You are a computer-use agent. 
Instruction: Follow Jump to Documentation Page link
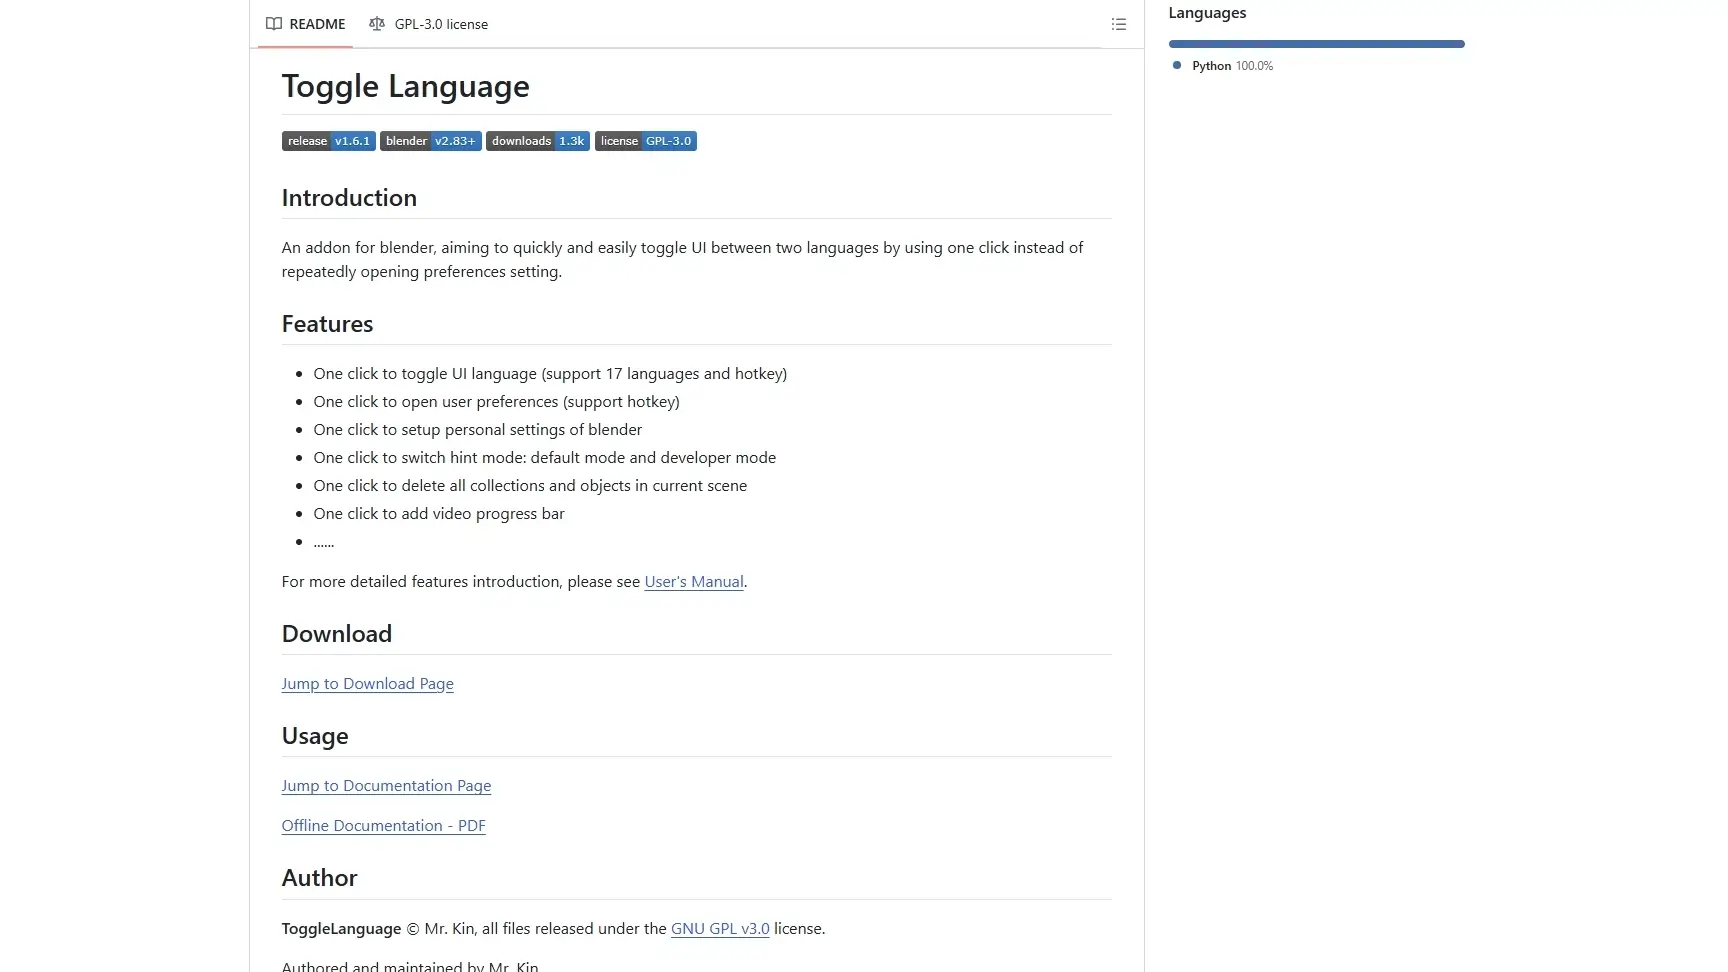click(387, 786)
